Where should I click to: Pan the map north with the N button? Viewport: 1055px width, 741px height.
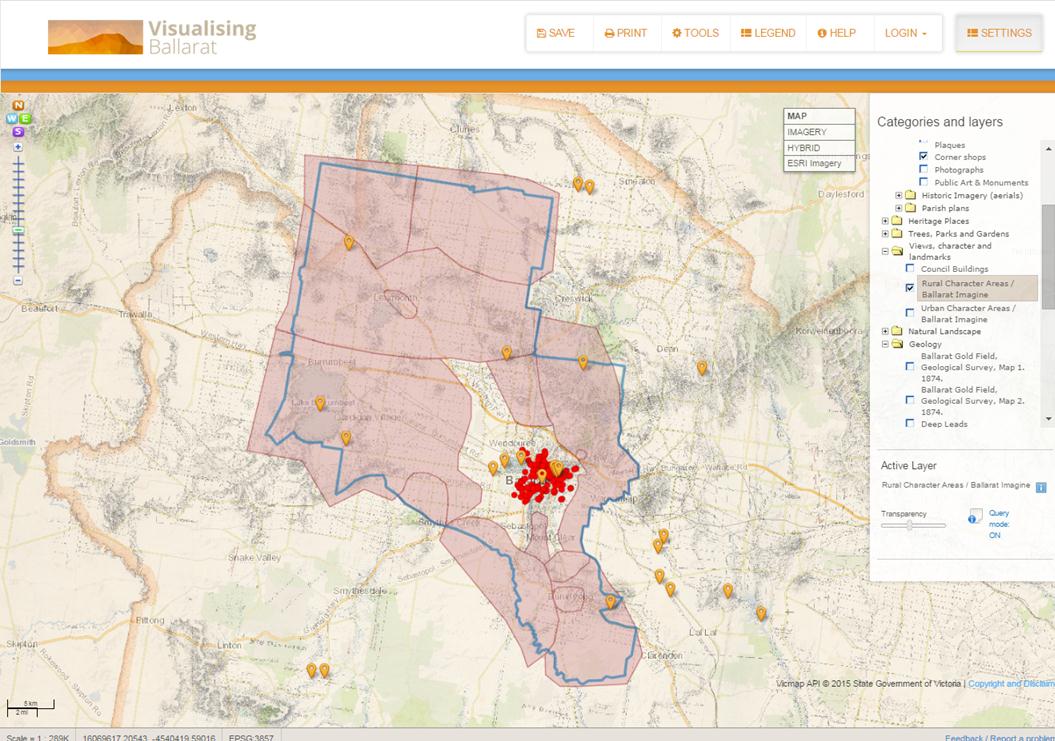[18, 105]
